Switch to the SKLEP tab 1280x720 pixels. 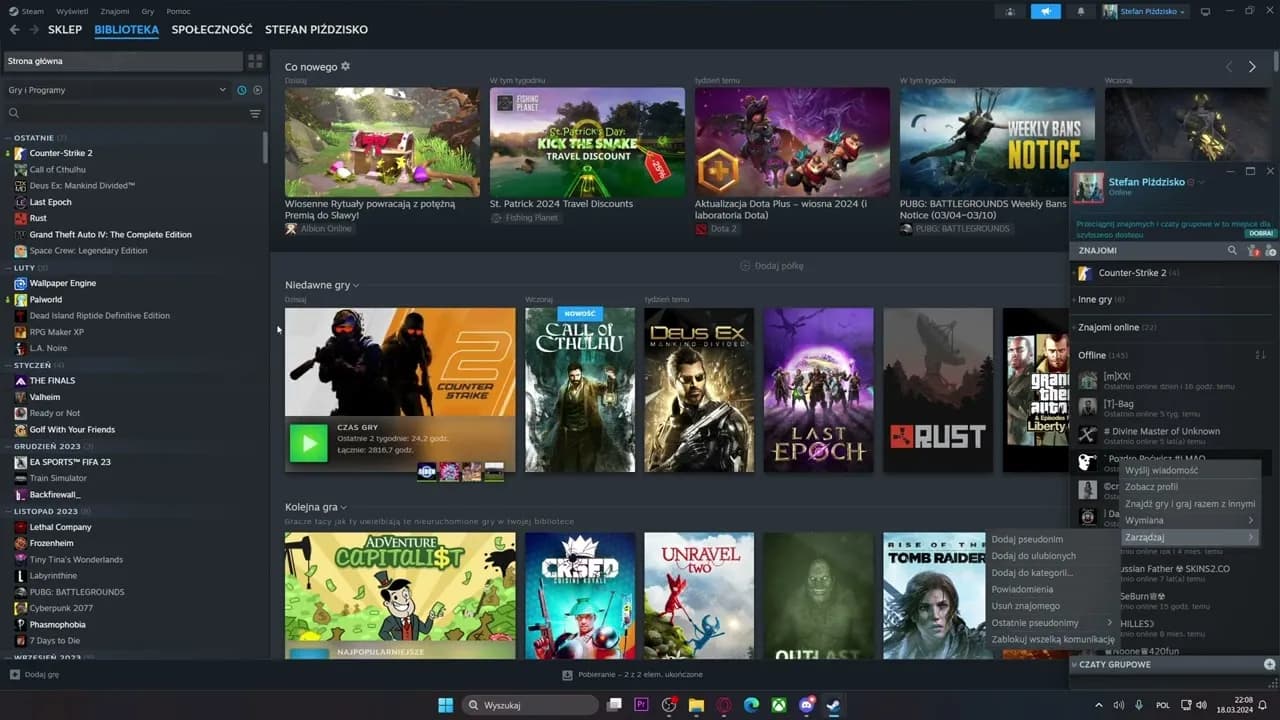65,30
